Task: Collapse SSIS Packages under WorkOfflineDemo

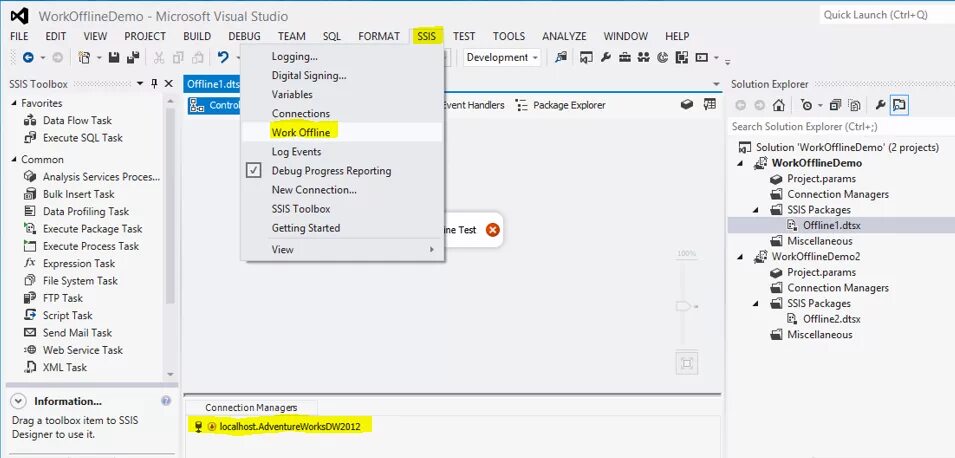Action: click(756, 210)
